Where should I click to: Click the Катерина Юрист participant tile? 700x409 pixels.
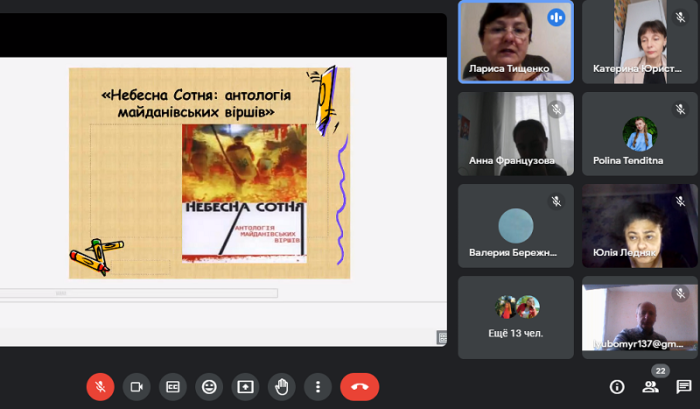[x=640, y=41]
